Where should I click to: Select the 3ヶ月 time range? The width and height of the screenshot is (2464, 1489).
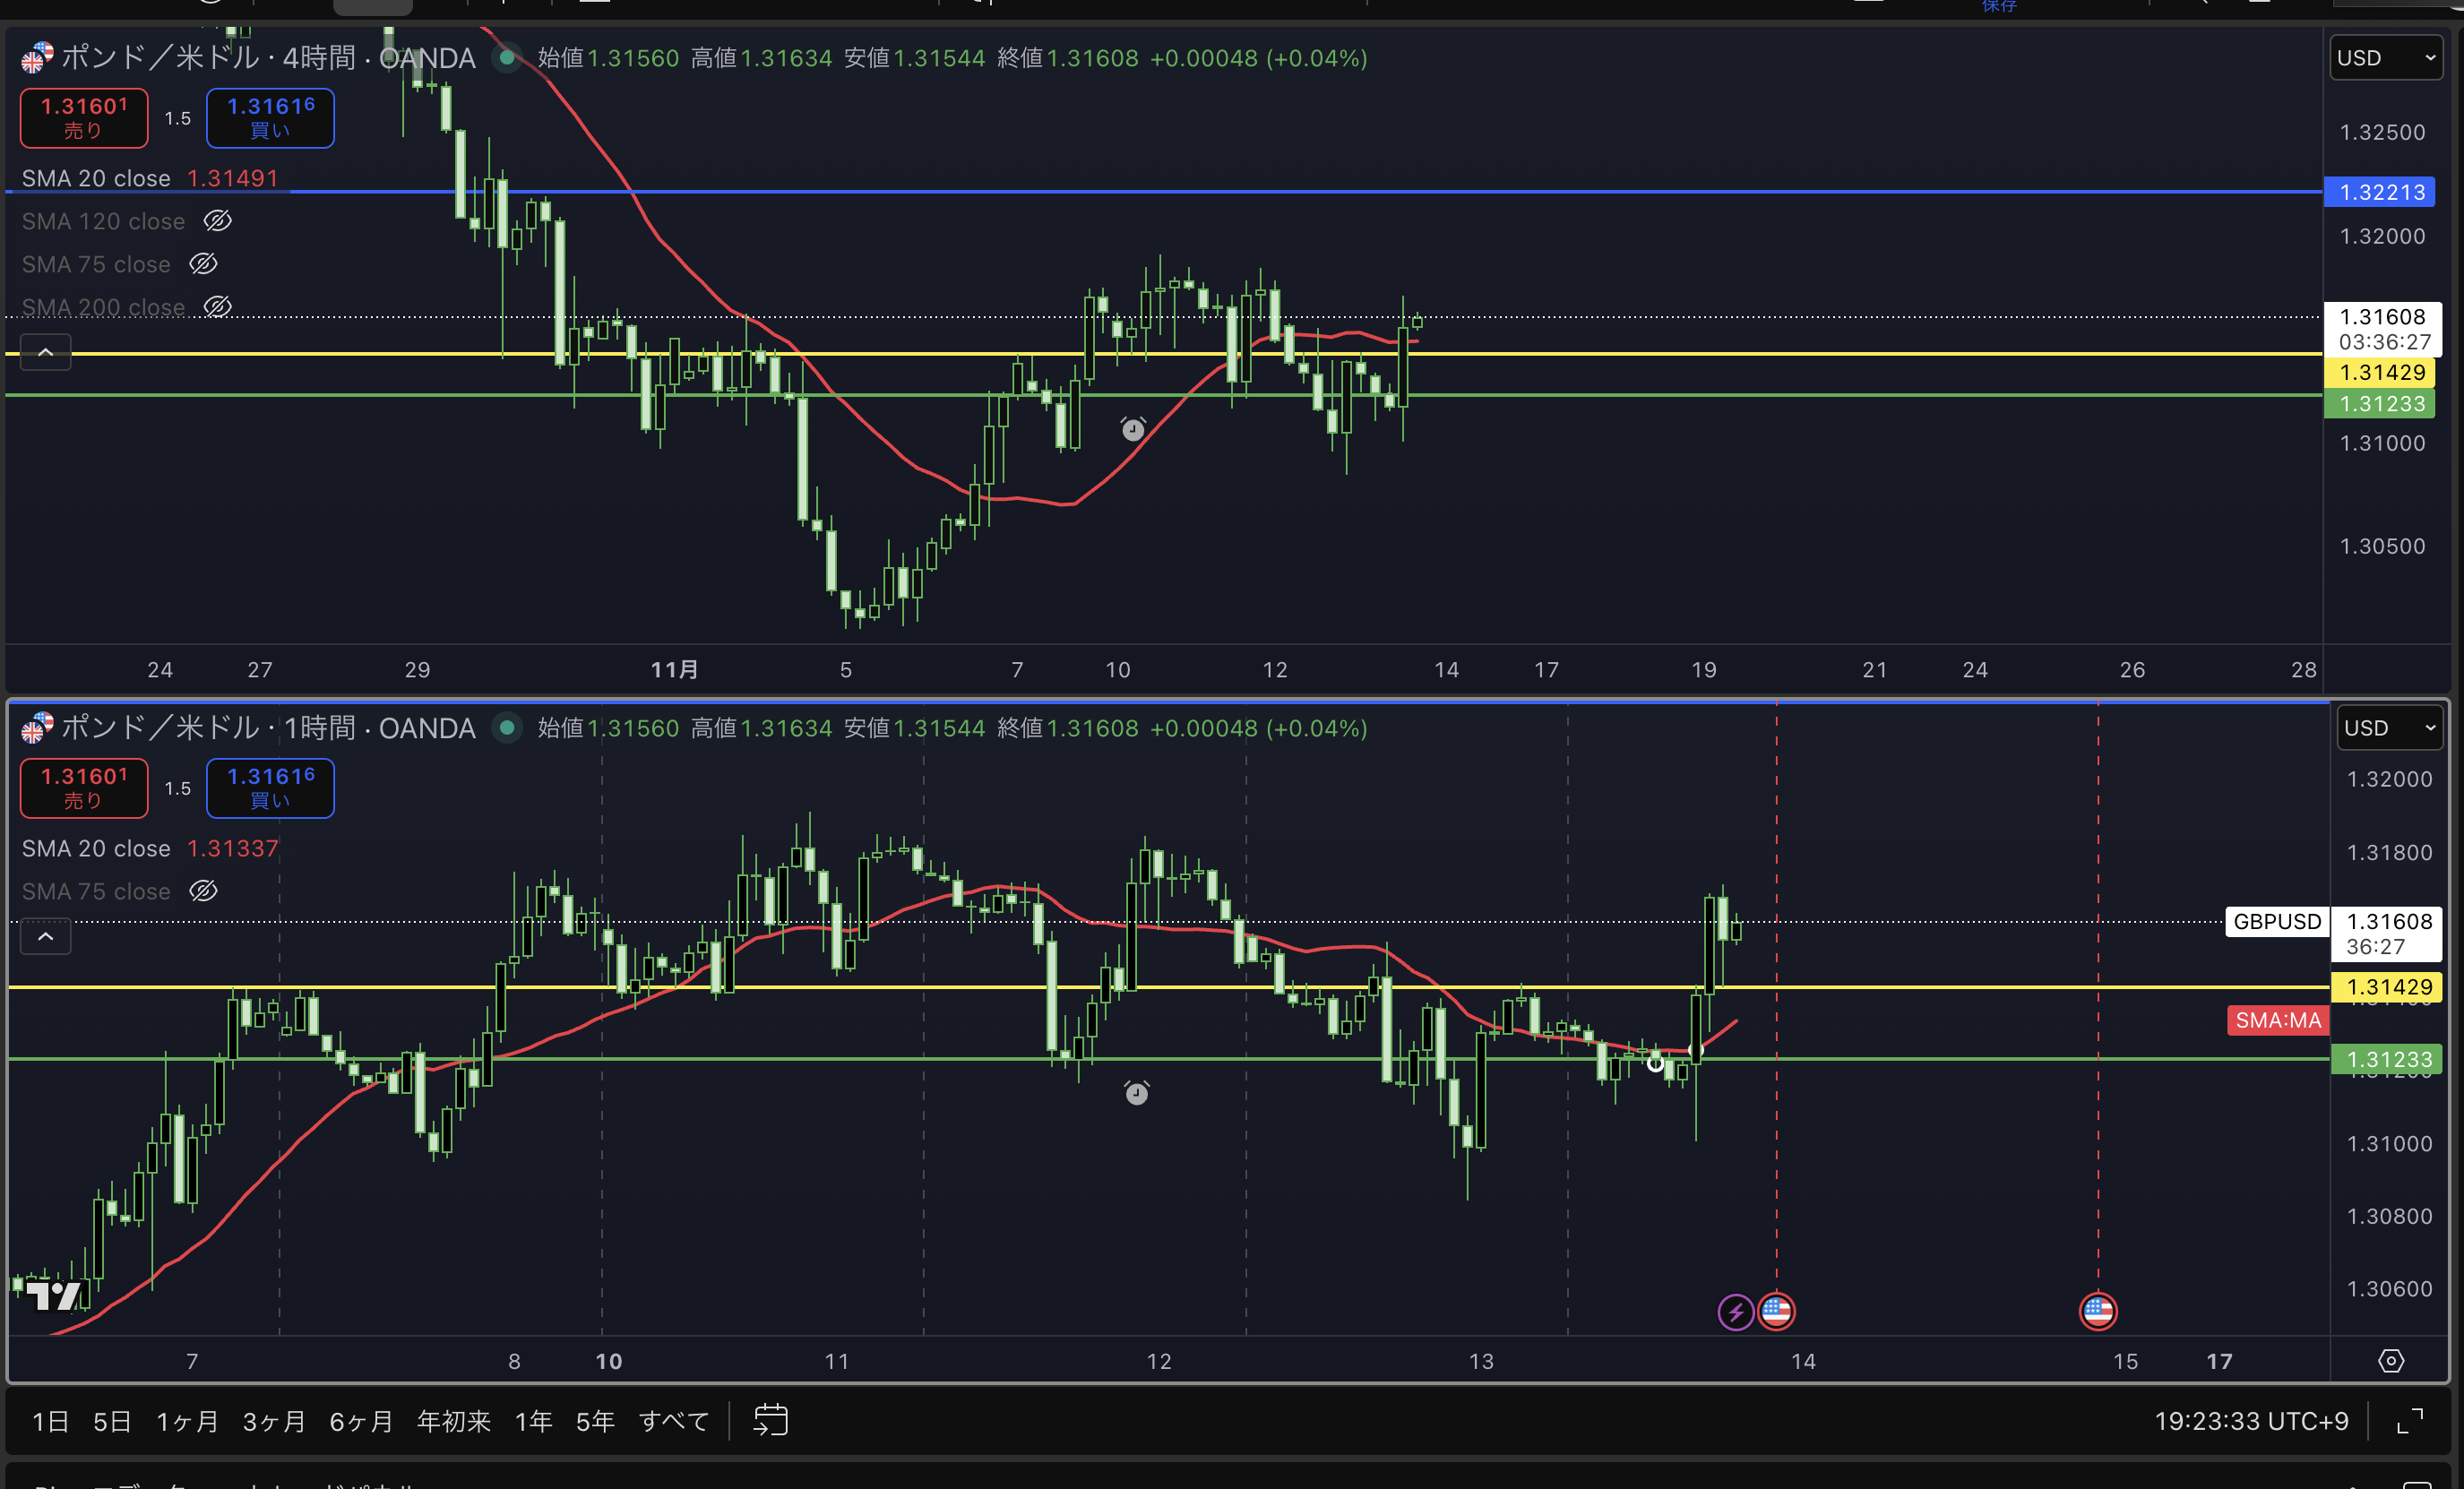coord(273,1421)
